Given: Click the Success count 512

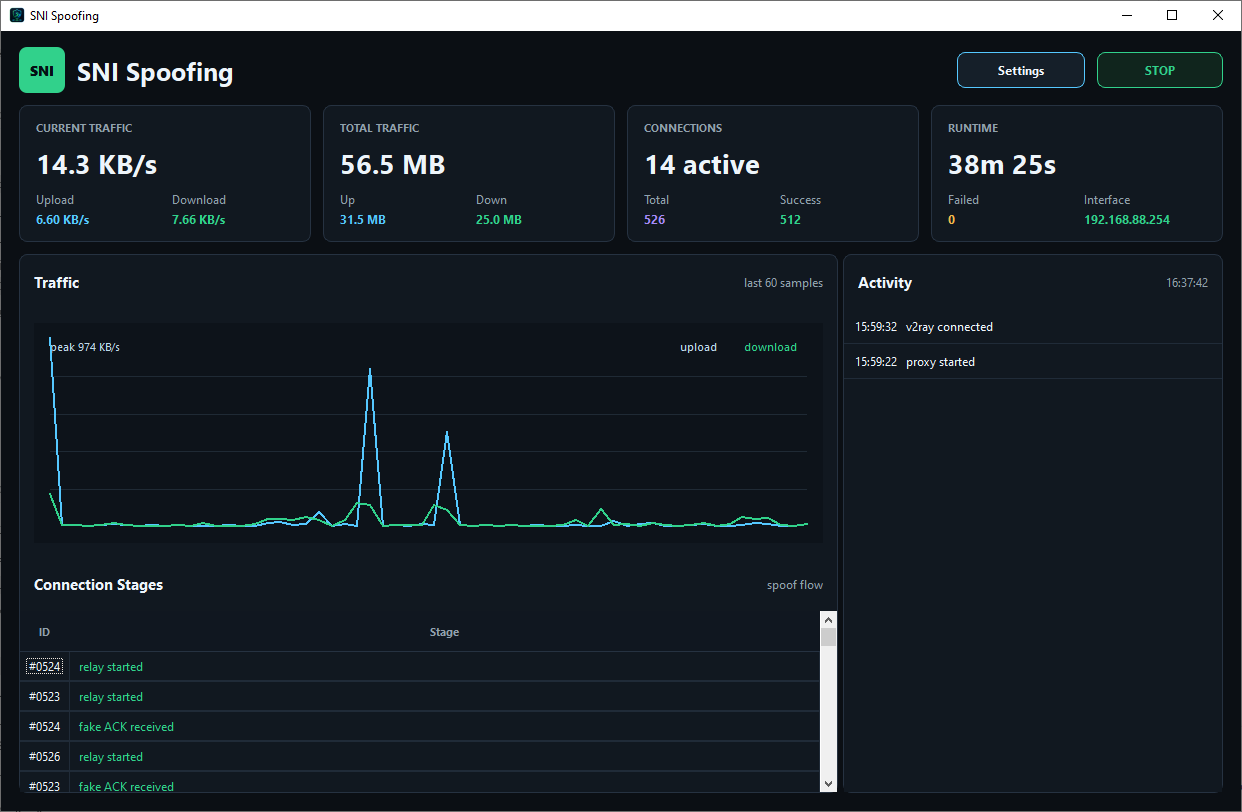Looking at the screenshot, I should (x=790, y=220).
